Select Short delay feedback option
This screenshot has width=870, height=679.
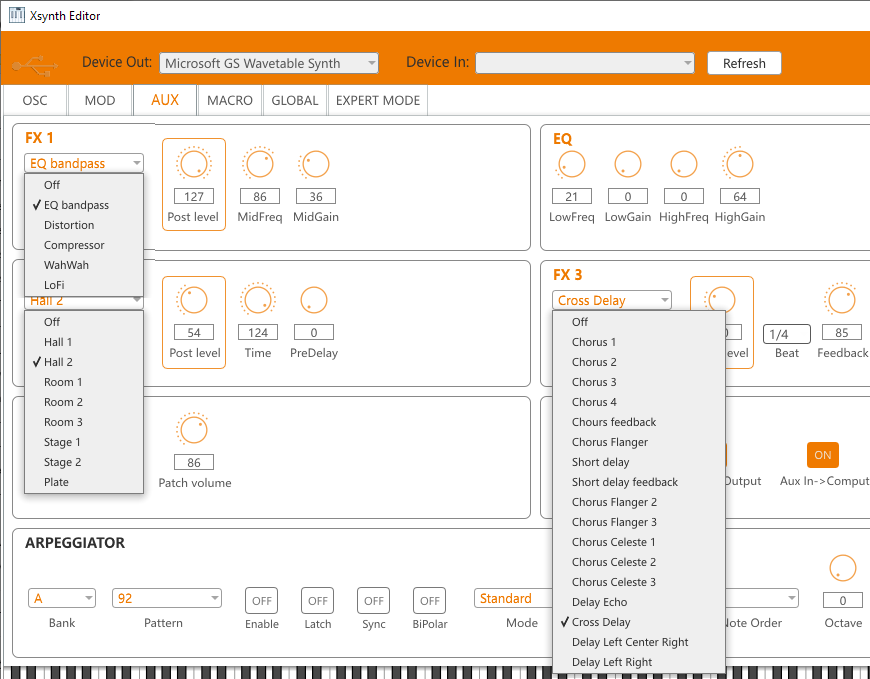[639, 482]
